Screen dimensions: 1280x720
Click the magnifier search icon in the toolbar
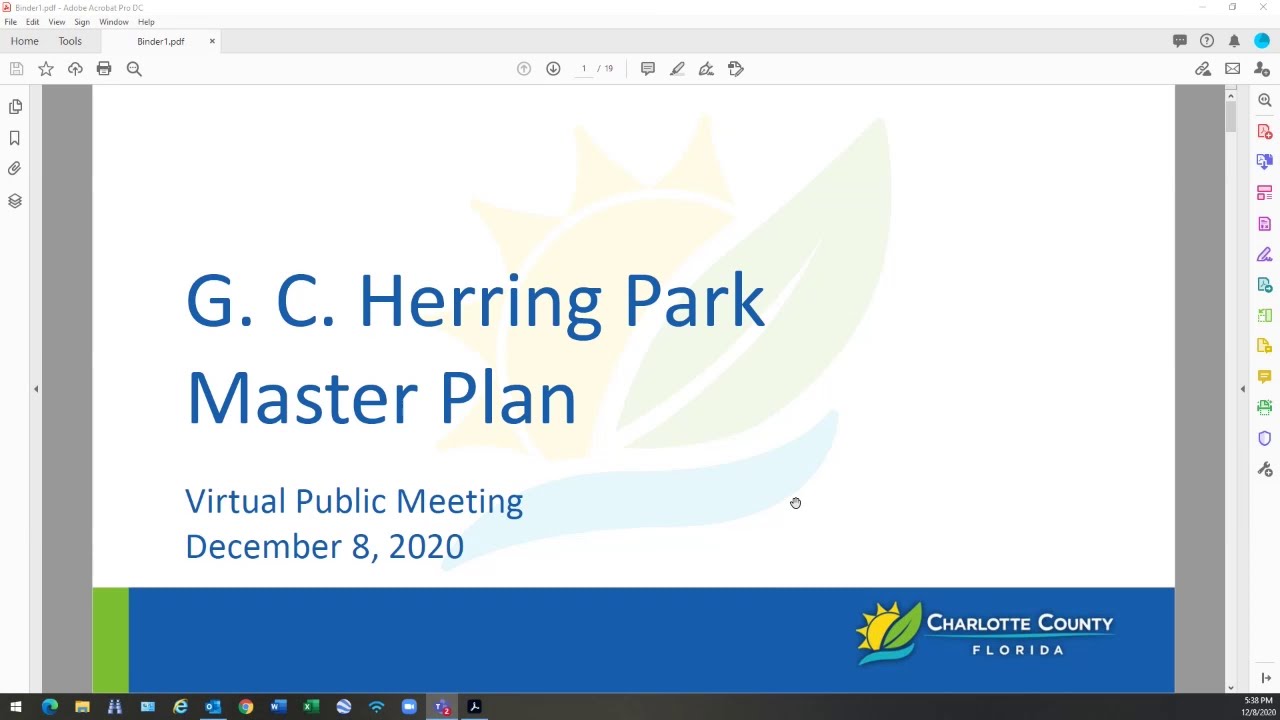134,69
